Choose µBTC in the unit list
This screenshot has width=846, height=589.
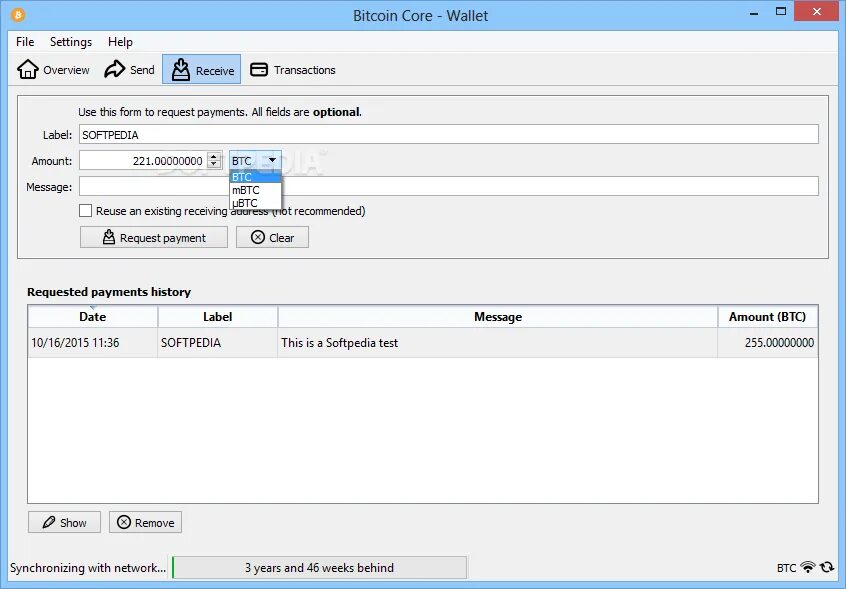[255, 203]
